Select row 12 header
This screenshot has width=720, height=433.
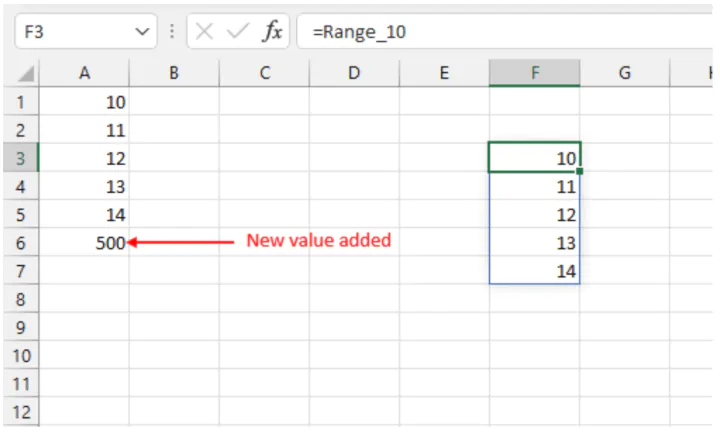point(21,411)
